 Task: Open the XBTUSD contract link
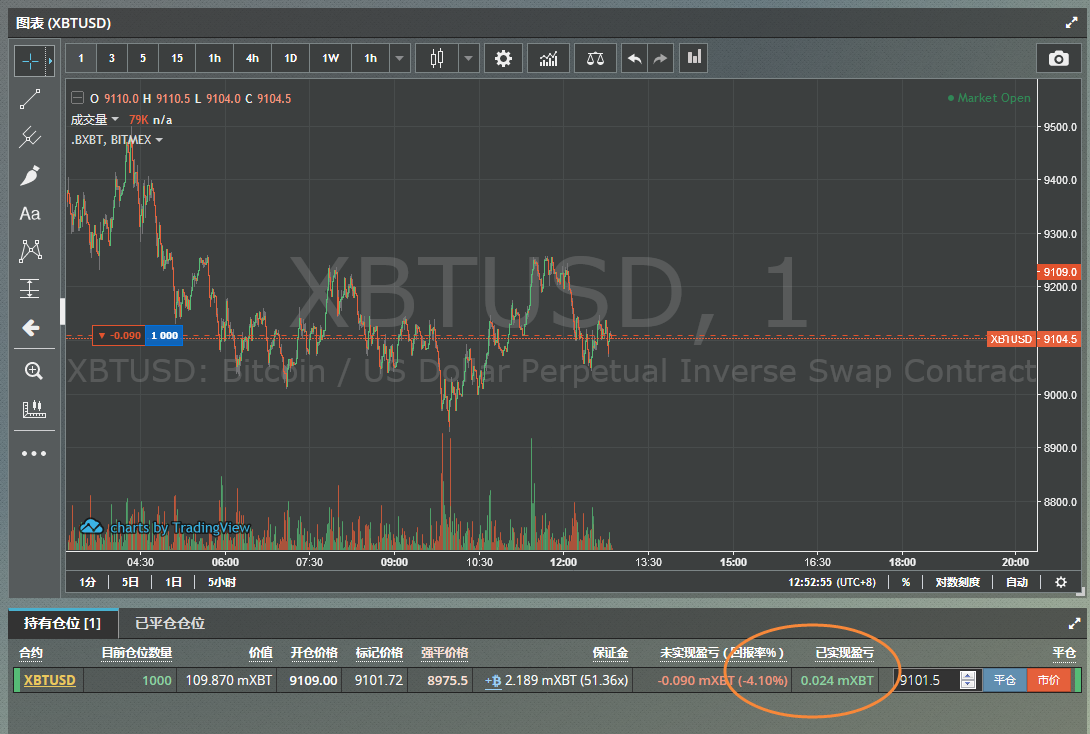click(49, 680)
